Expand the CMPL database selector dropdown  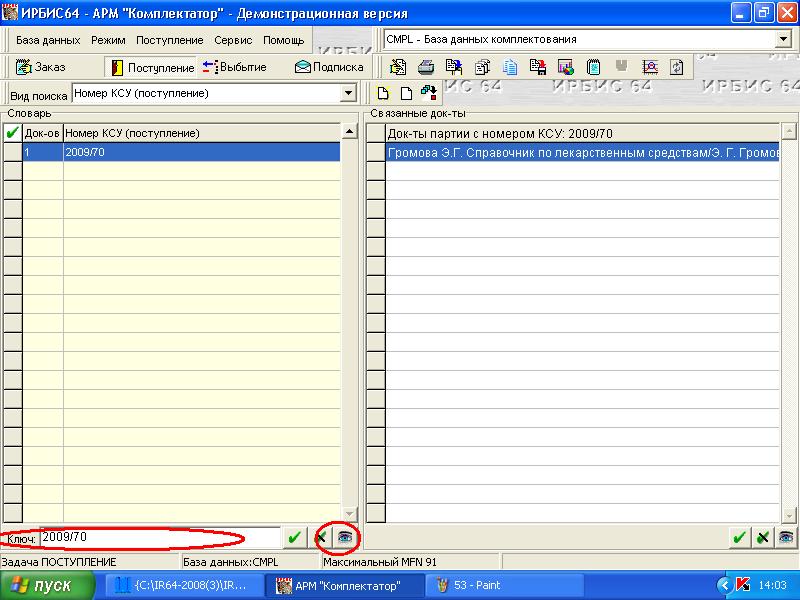[782, 40]
